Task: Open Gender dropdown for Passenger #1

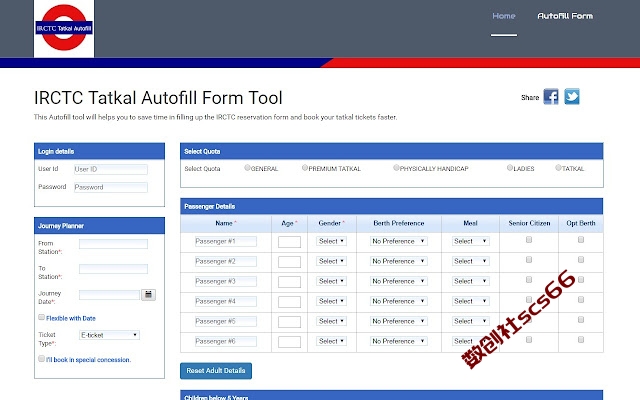Action: [x=331, y=241]
